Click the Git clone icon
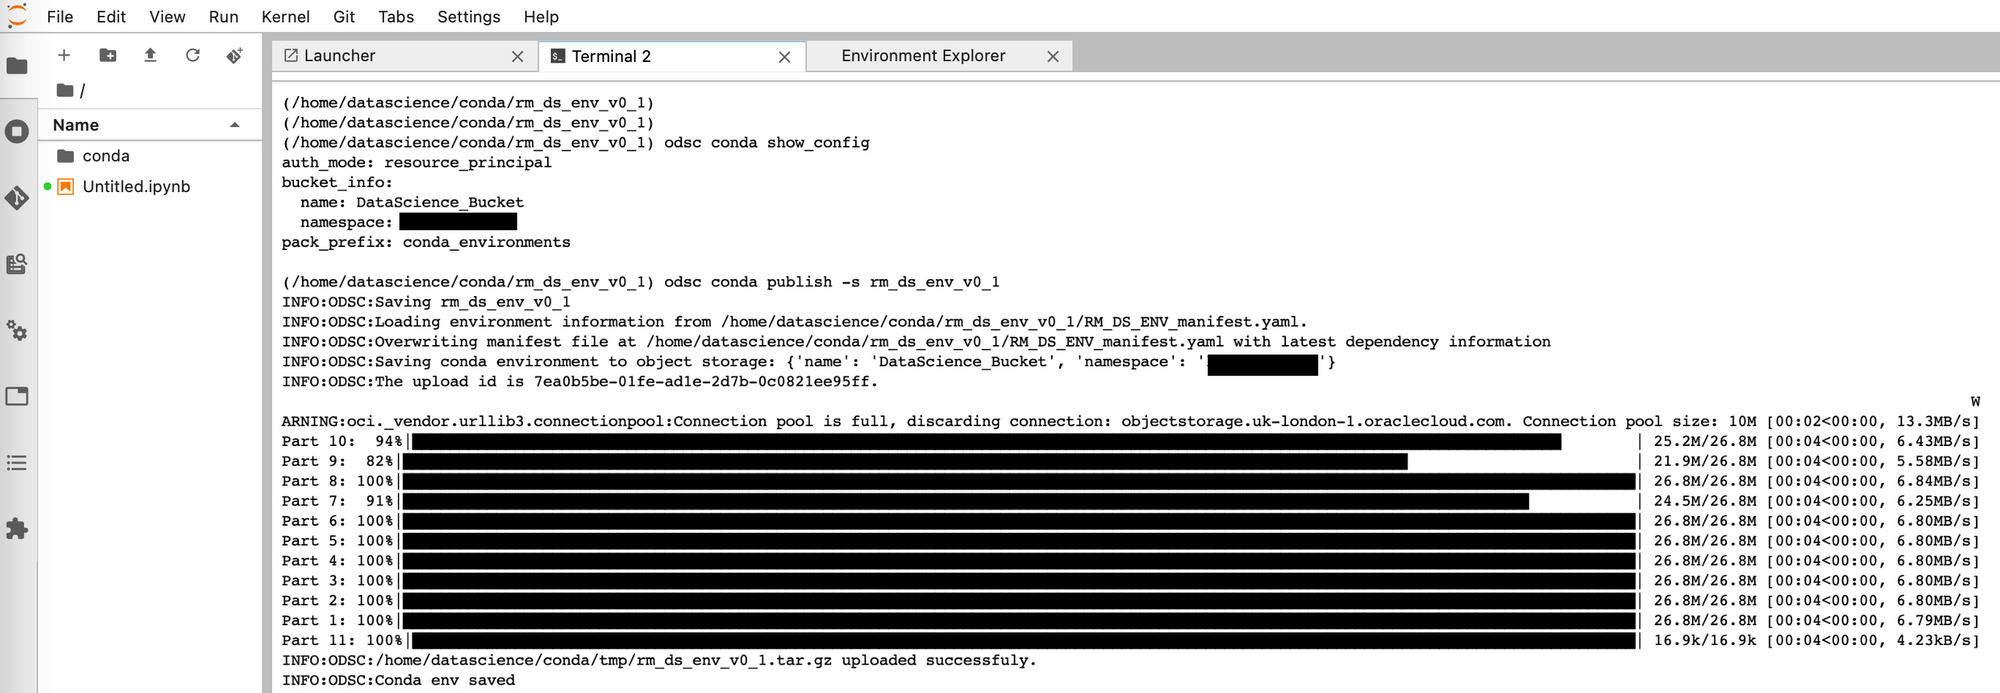Image resolution: width=2000 pixels, height=693 pixels. [235, 55]
